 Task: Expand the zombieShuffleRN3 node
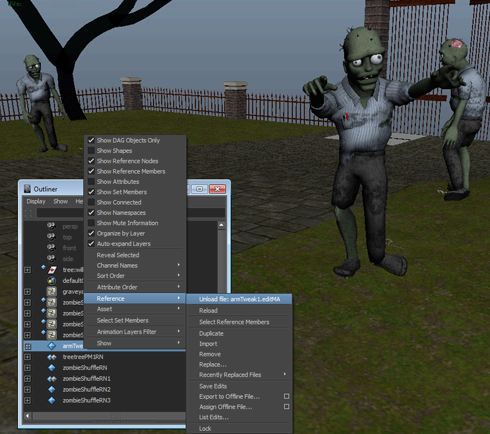click(x=28, y=400)
